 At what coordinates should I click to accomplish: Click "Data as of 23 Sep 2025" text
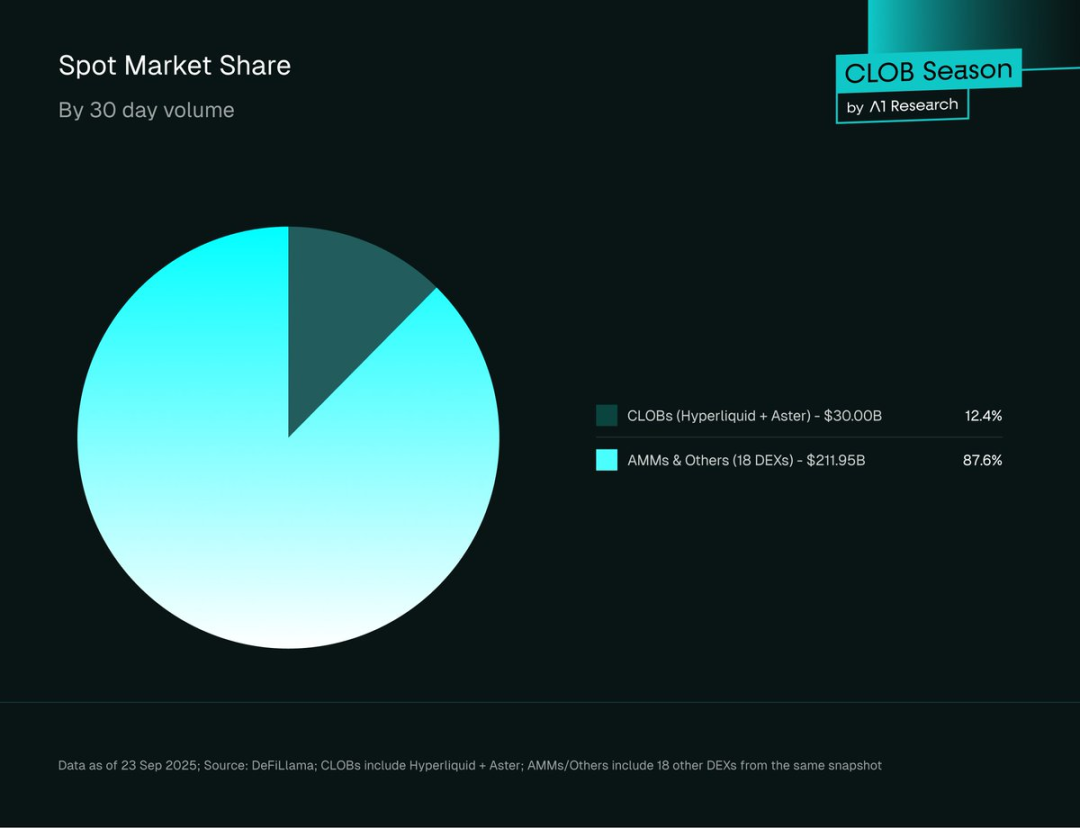(125, 765)
